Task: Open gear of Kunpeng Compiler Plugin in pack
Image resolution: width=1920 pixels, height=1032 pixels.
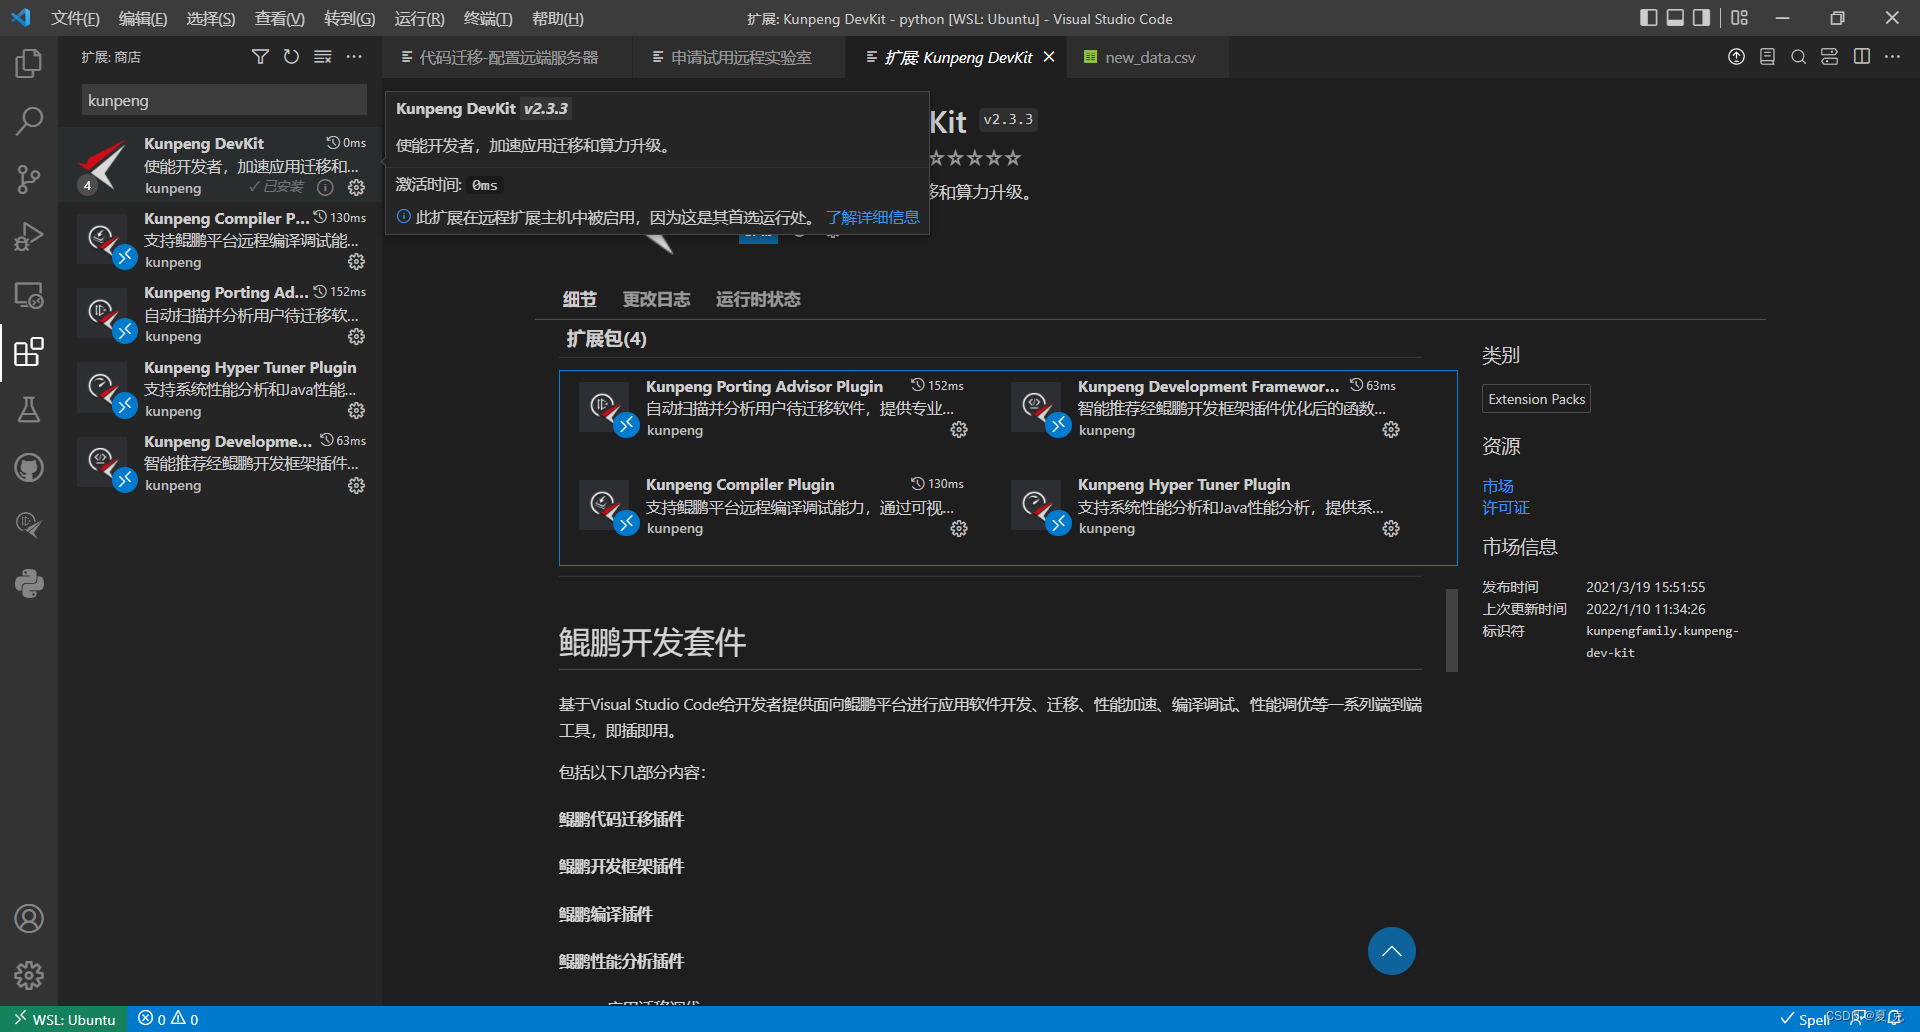Action: click(x=959, y=529)
